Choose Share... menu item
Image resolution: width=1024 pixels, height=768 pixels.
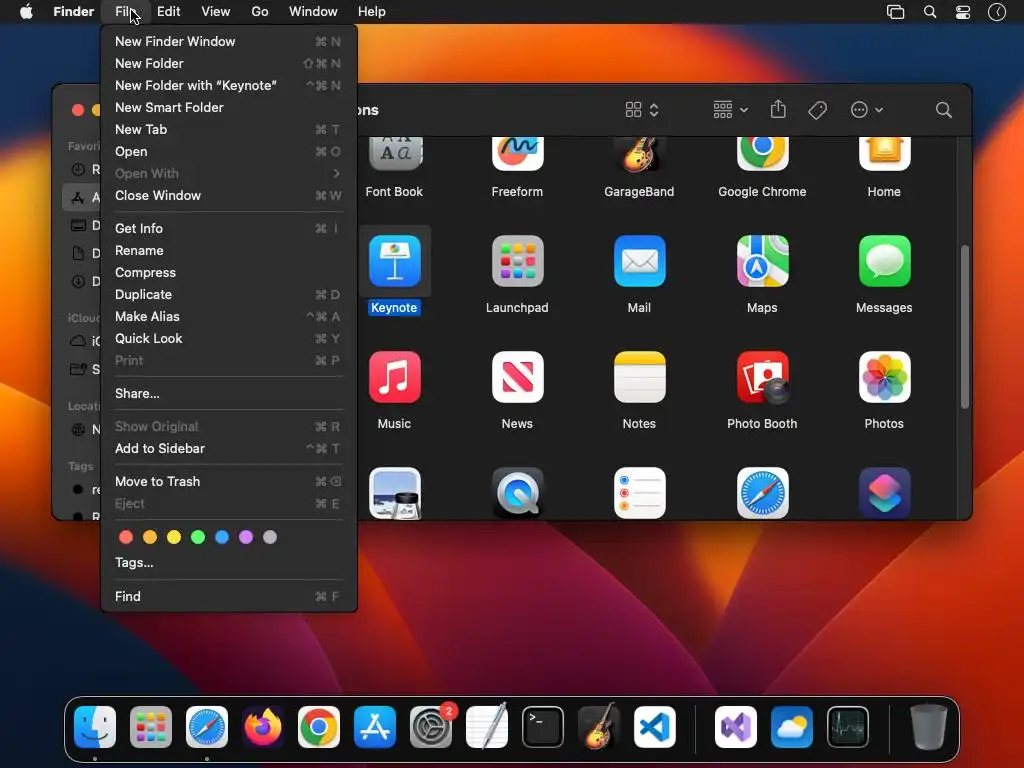228,393
